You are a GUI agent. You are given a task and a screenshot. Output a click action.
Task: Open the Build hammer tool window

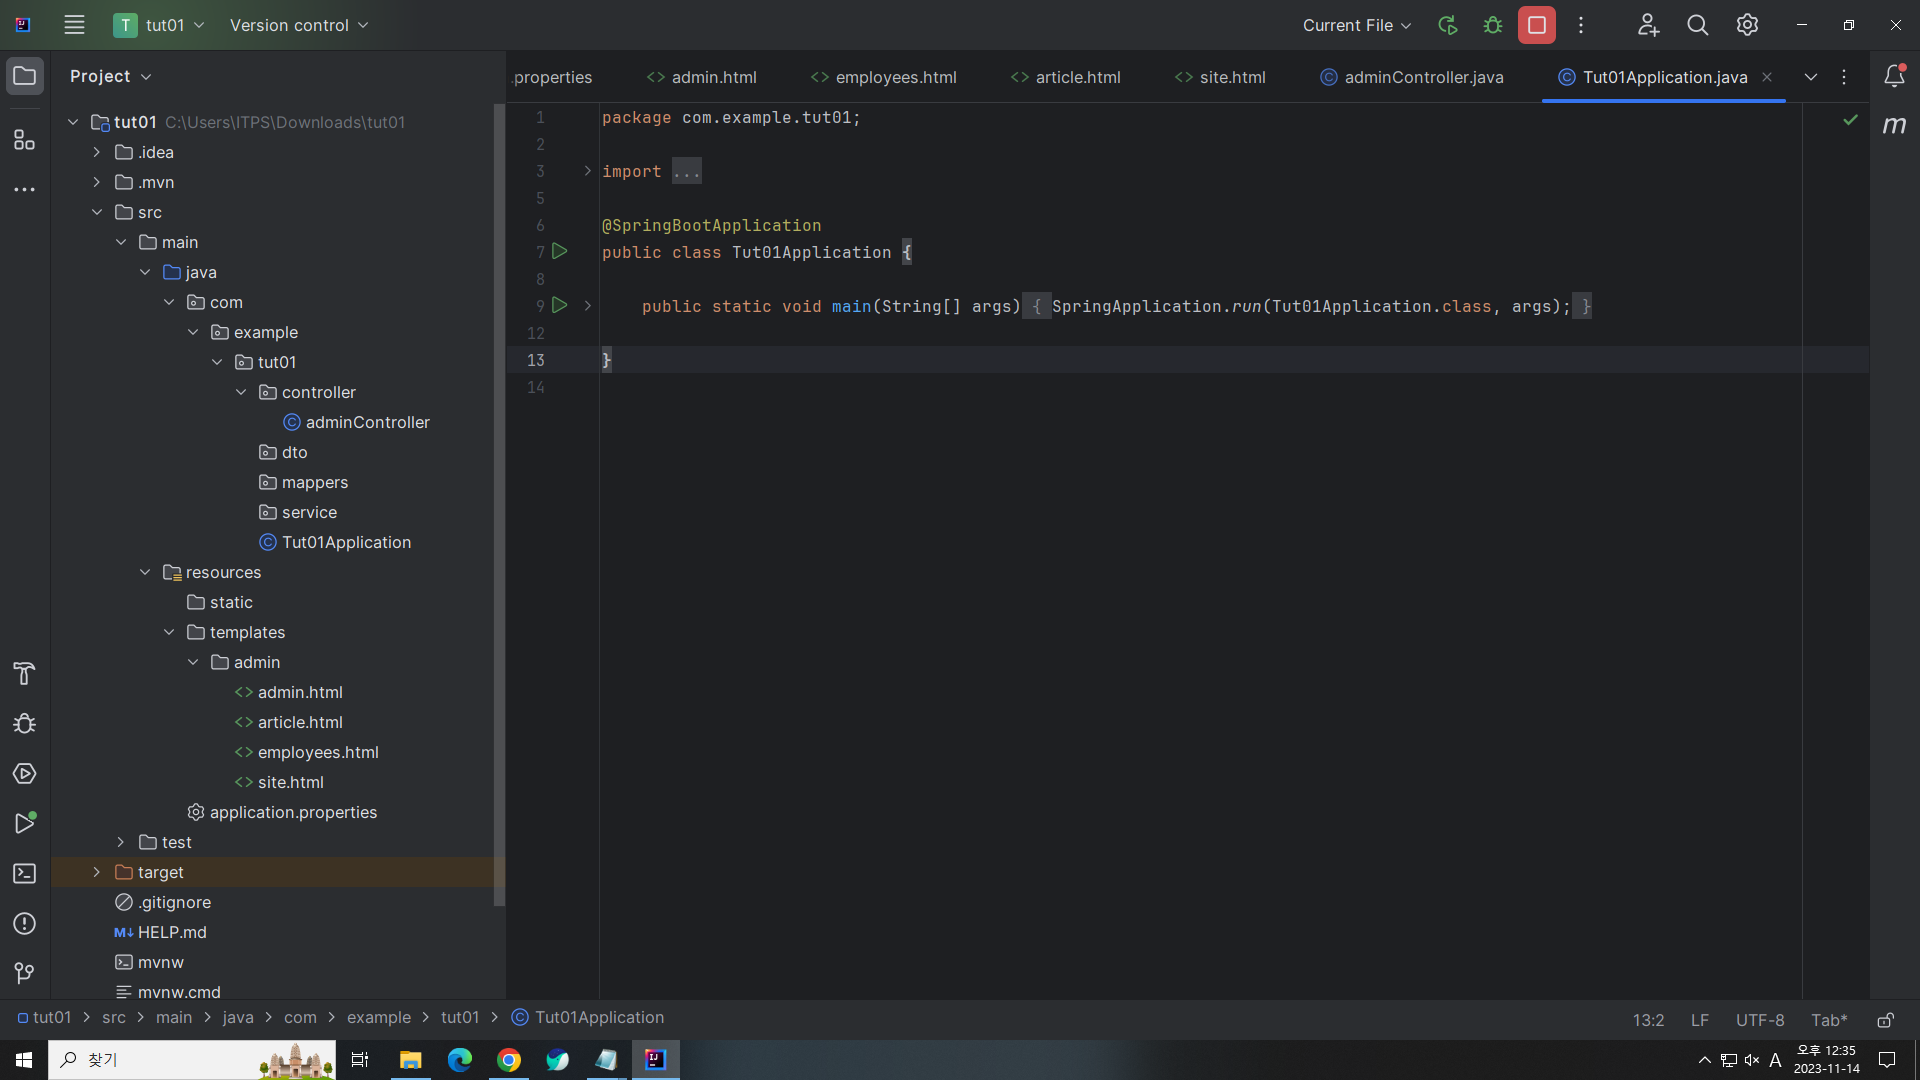24,673
